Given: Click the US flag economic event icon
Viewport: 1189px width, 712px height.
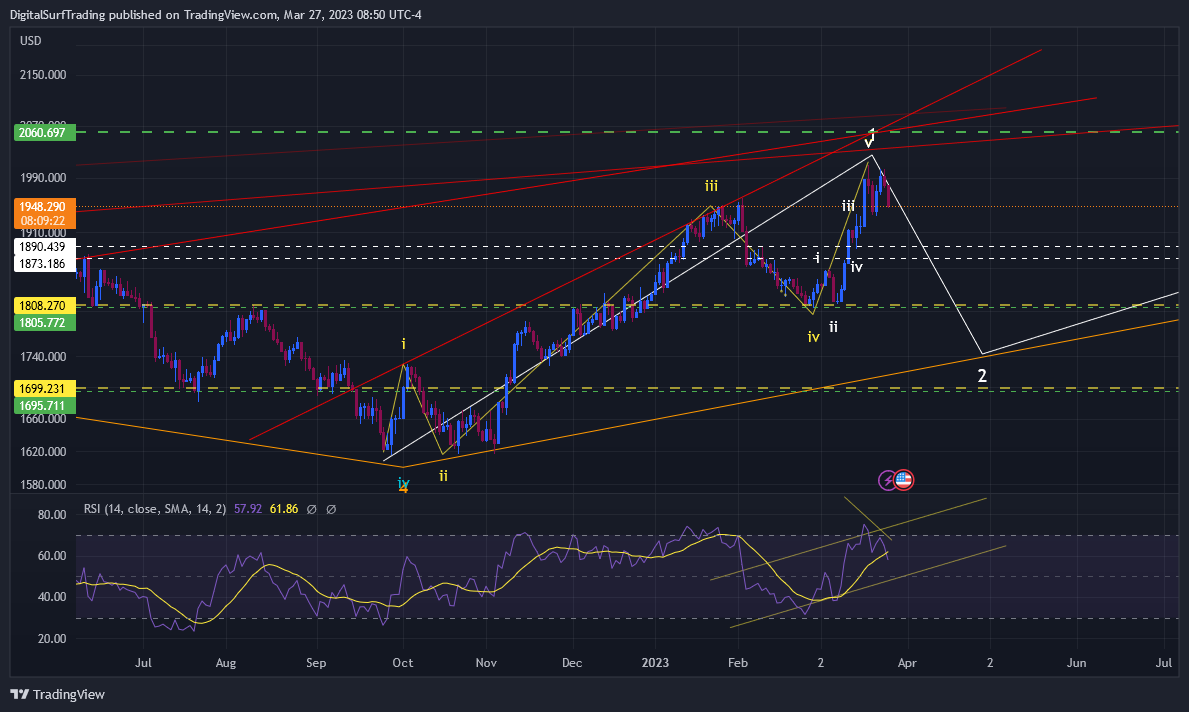Looking at the screenshot, I should click(903, 480).
